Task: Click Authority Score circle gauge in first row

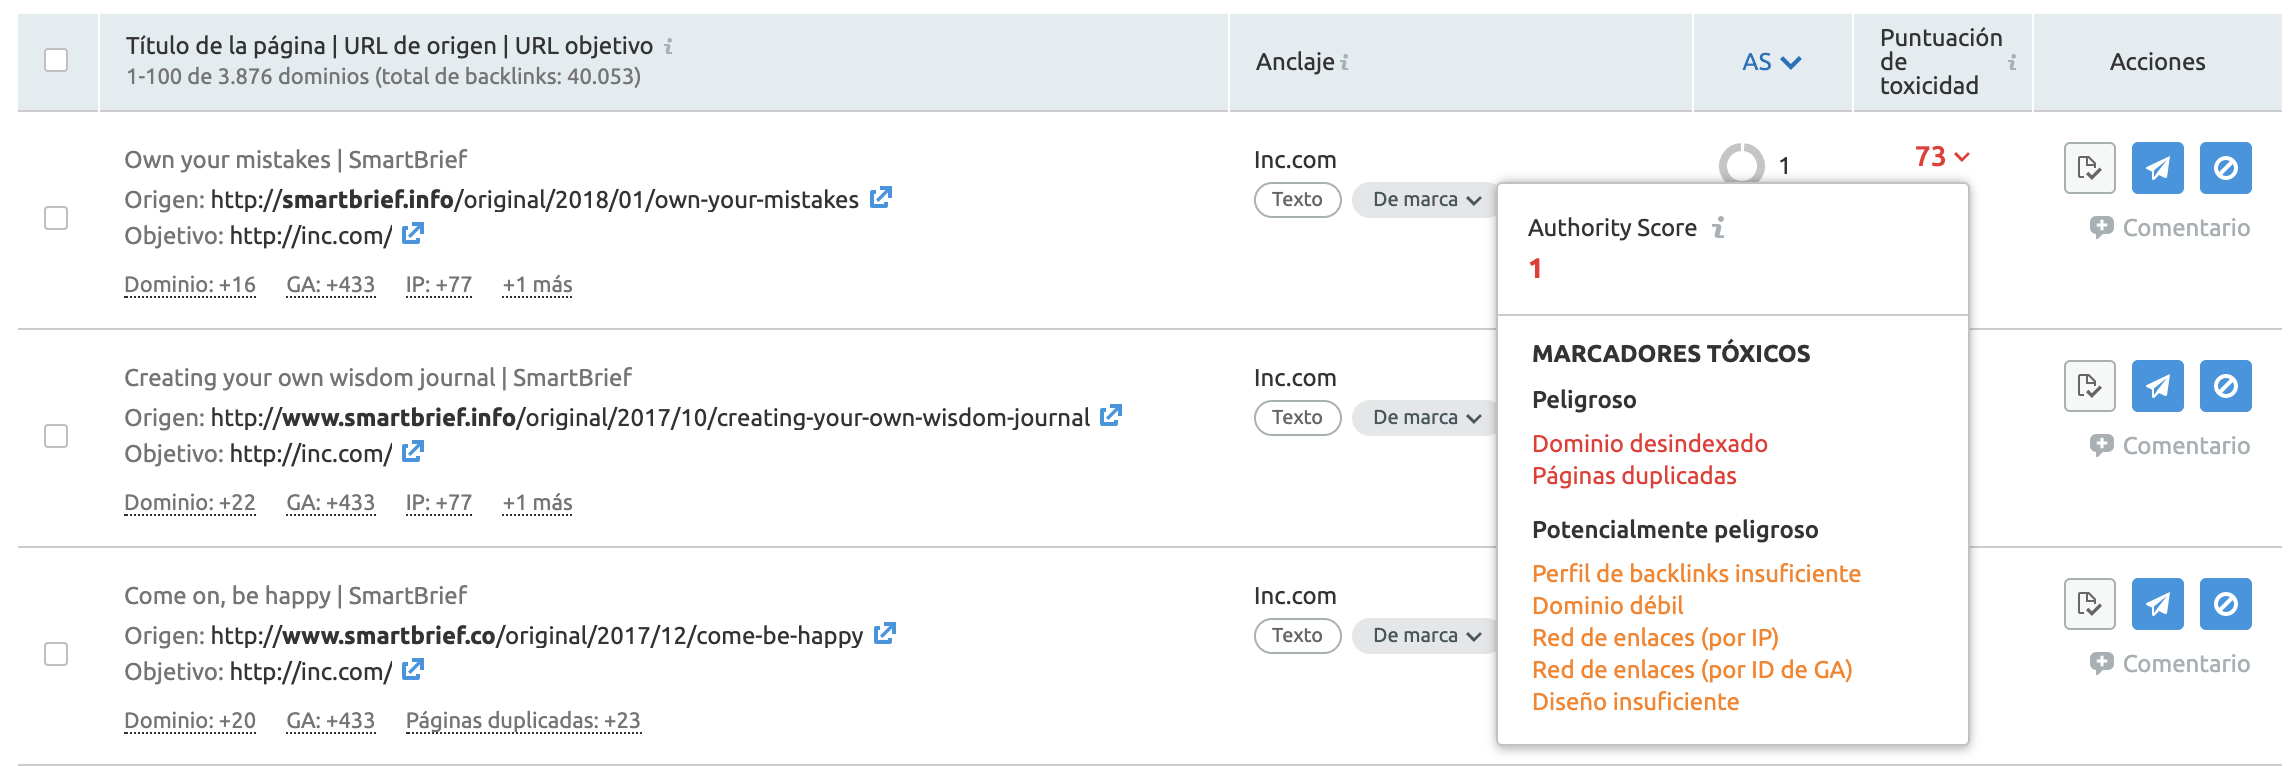Action: 1741,164
